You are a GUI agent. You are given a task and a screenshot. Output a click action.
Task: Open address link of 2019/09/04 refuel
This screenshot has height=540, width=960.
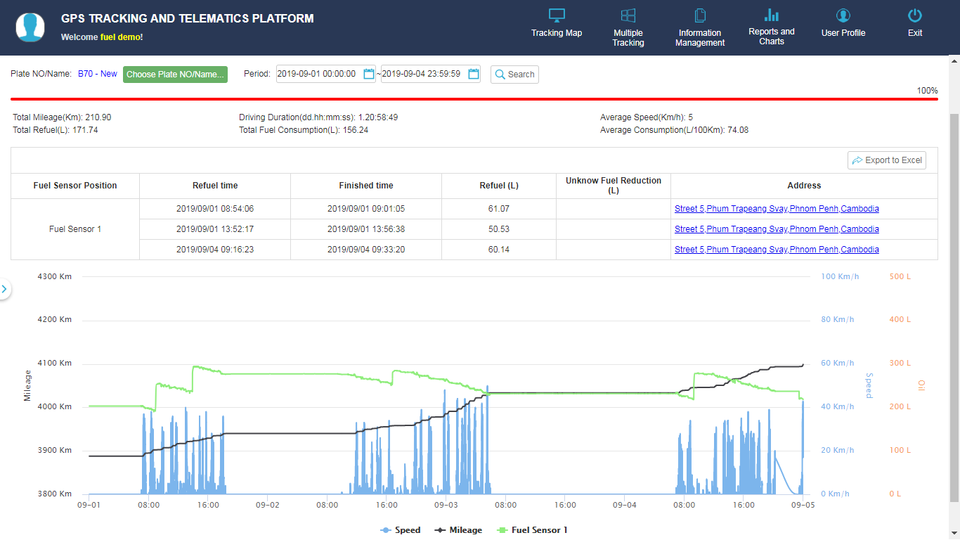pos(777,249)
